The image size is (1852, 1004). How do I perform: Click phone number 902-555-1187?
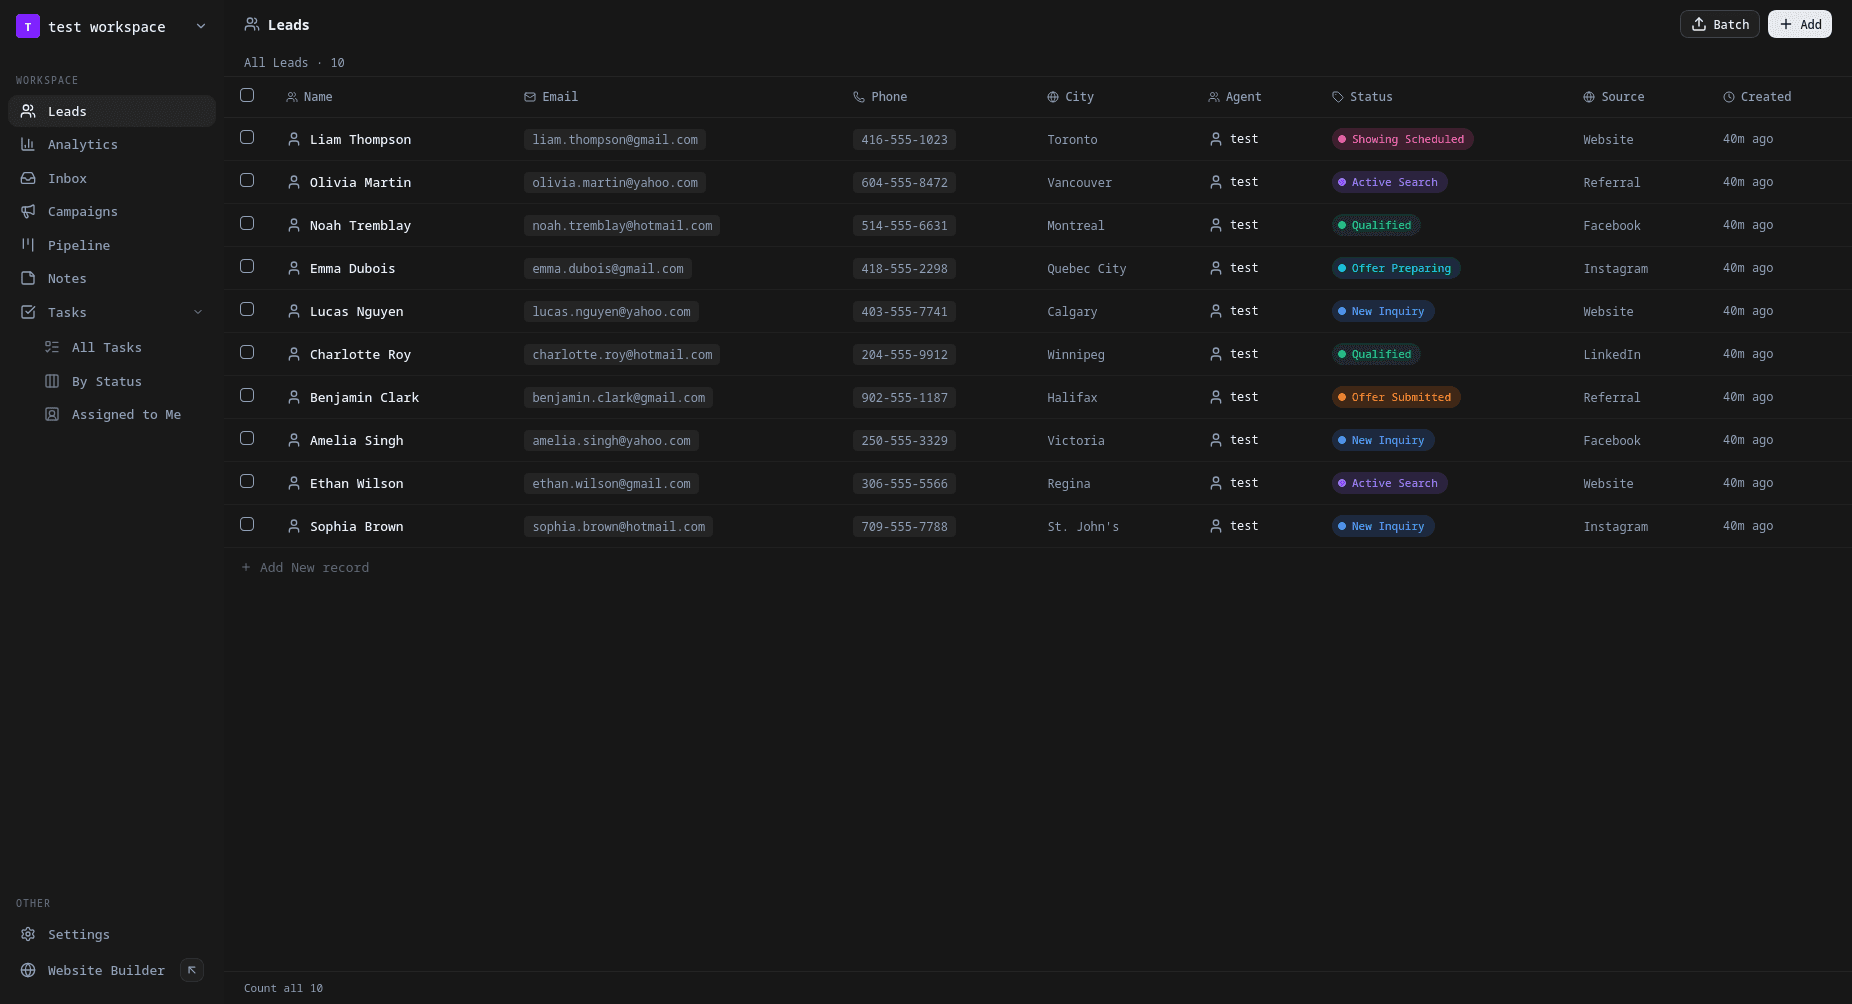tap(904, 397)
